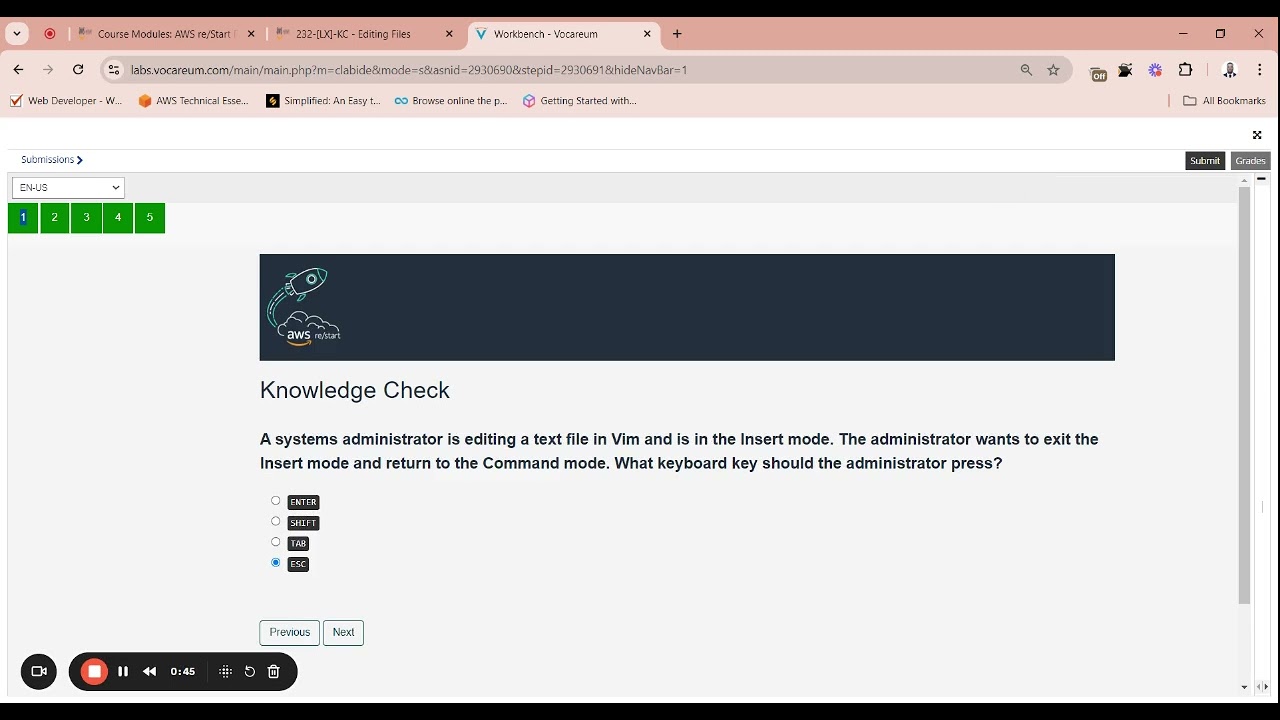Select the TAB radio option
This screenshot has height=720, width=1280.
pyautogui.click(x=276, y=542)
